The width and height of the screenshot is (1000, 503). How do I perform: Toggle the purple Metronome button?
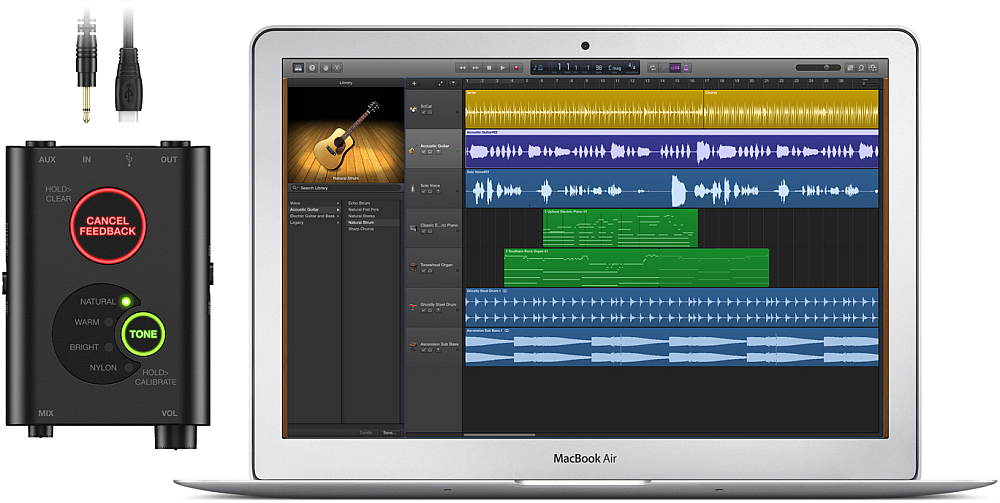point(688,67)
